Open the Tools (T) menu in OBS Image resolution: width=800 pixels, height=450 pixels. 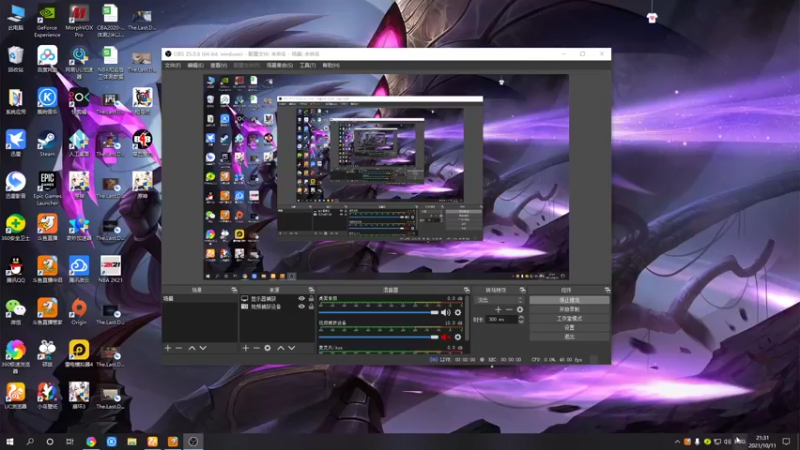[x=307, y=65]
